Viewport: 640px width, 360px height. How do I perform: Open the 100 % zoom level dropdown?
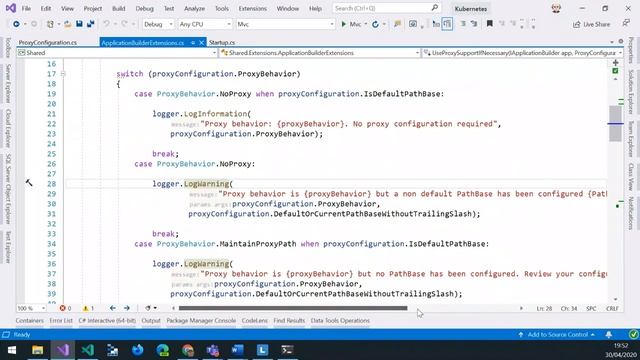click(x=31, y=308)
